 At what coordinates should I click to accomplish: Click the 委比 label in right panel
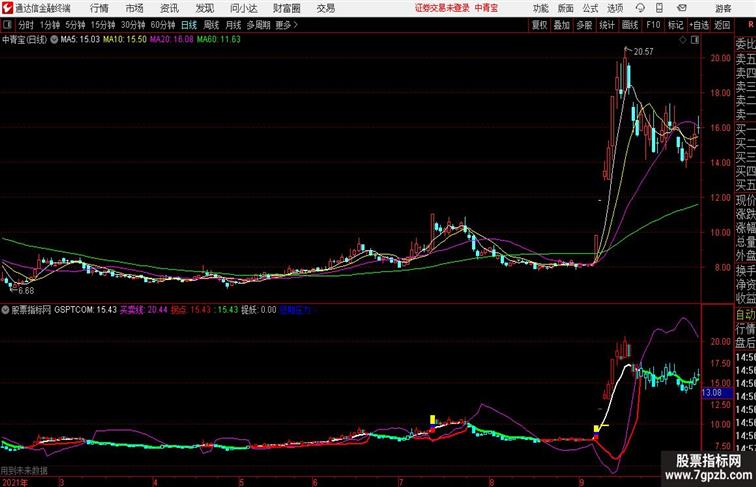click(x=745, y=44)
